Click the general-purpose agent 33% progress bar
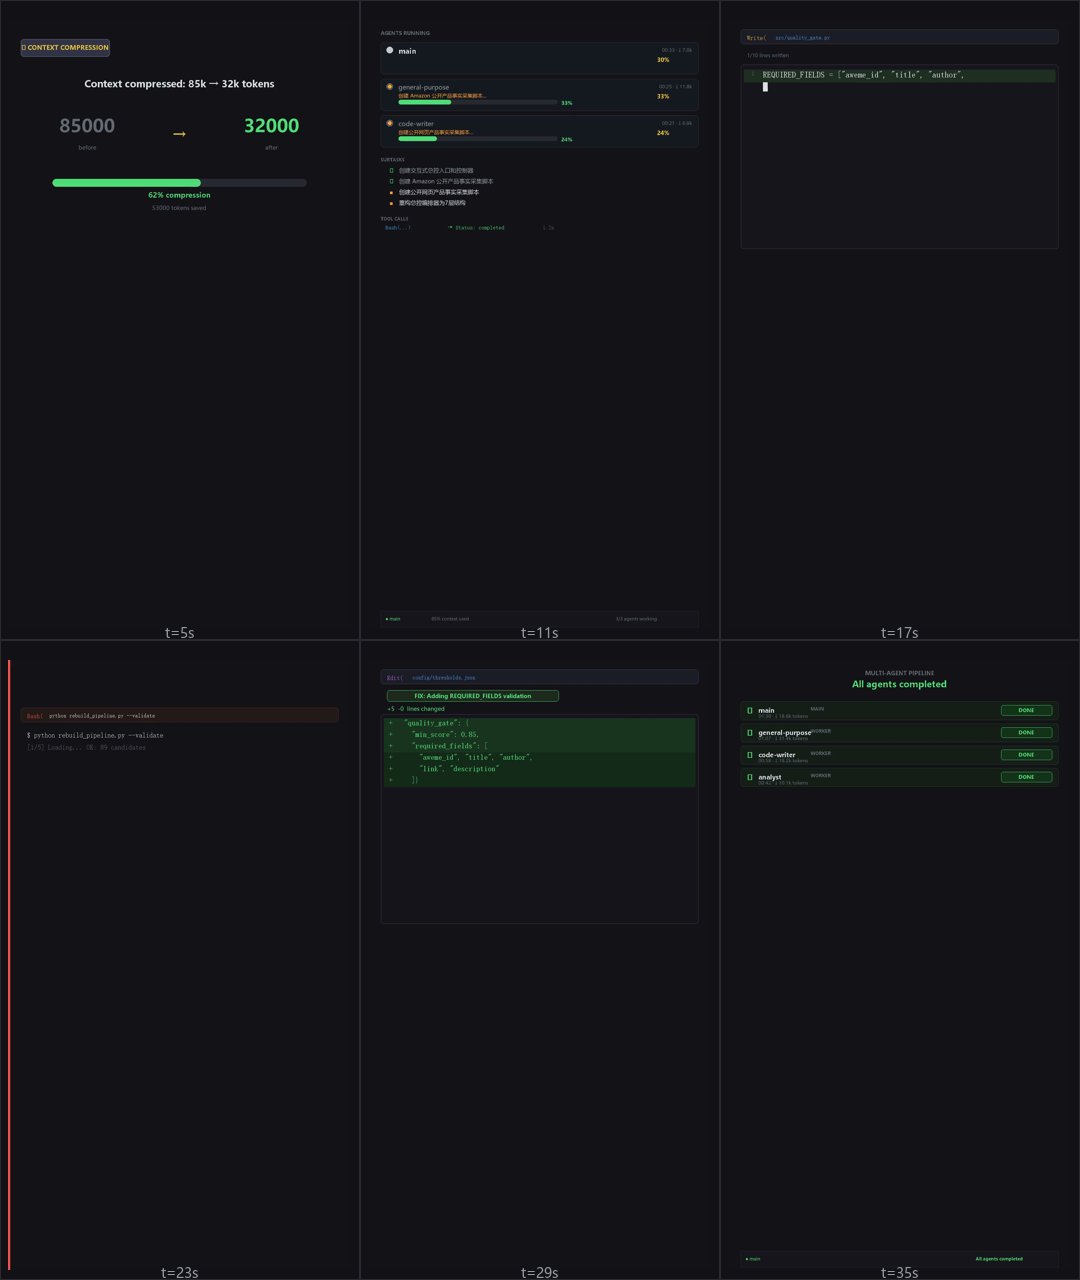The height and width of the screenshot is (1280, 1080). (478, 102)
